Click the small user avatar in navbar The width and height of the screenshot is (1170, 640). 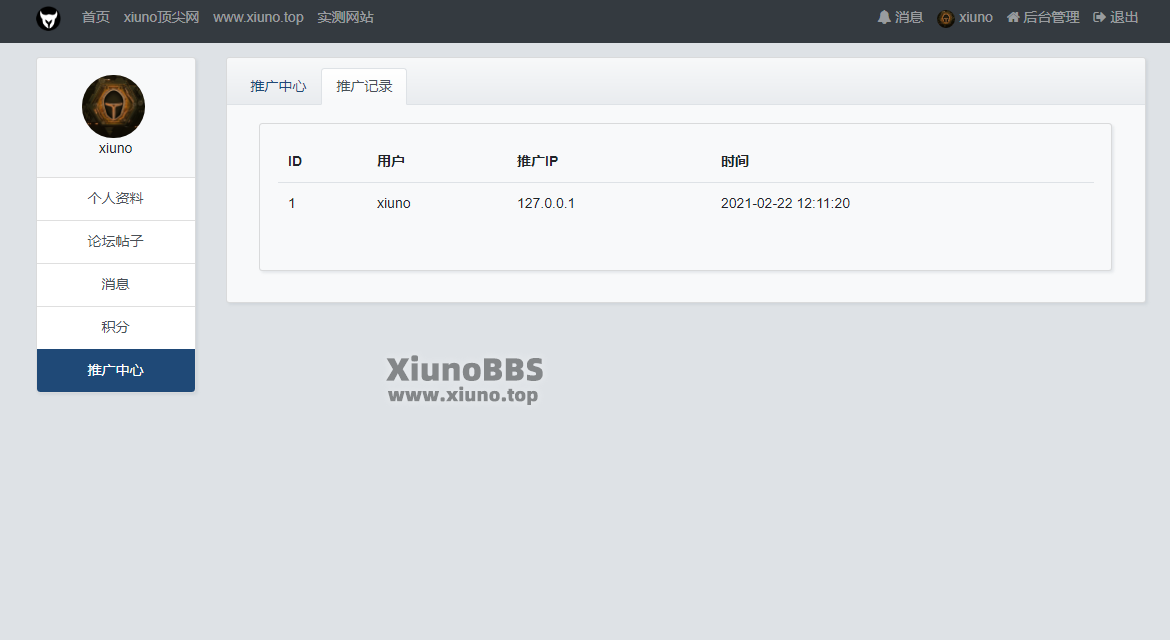pyautogui.click(x=945, y=18)
